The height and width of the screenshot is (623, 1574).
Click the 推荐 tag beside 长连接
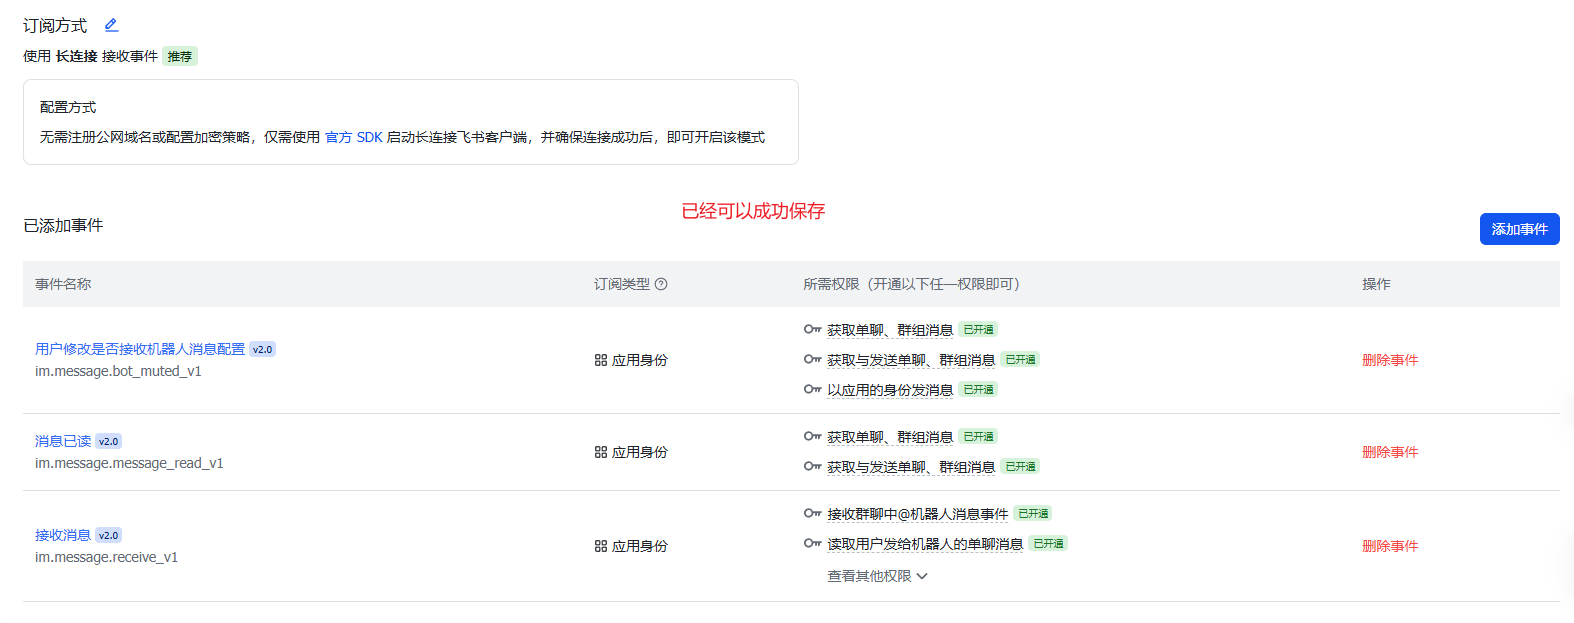[x=180, y=56]
